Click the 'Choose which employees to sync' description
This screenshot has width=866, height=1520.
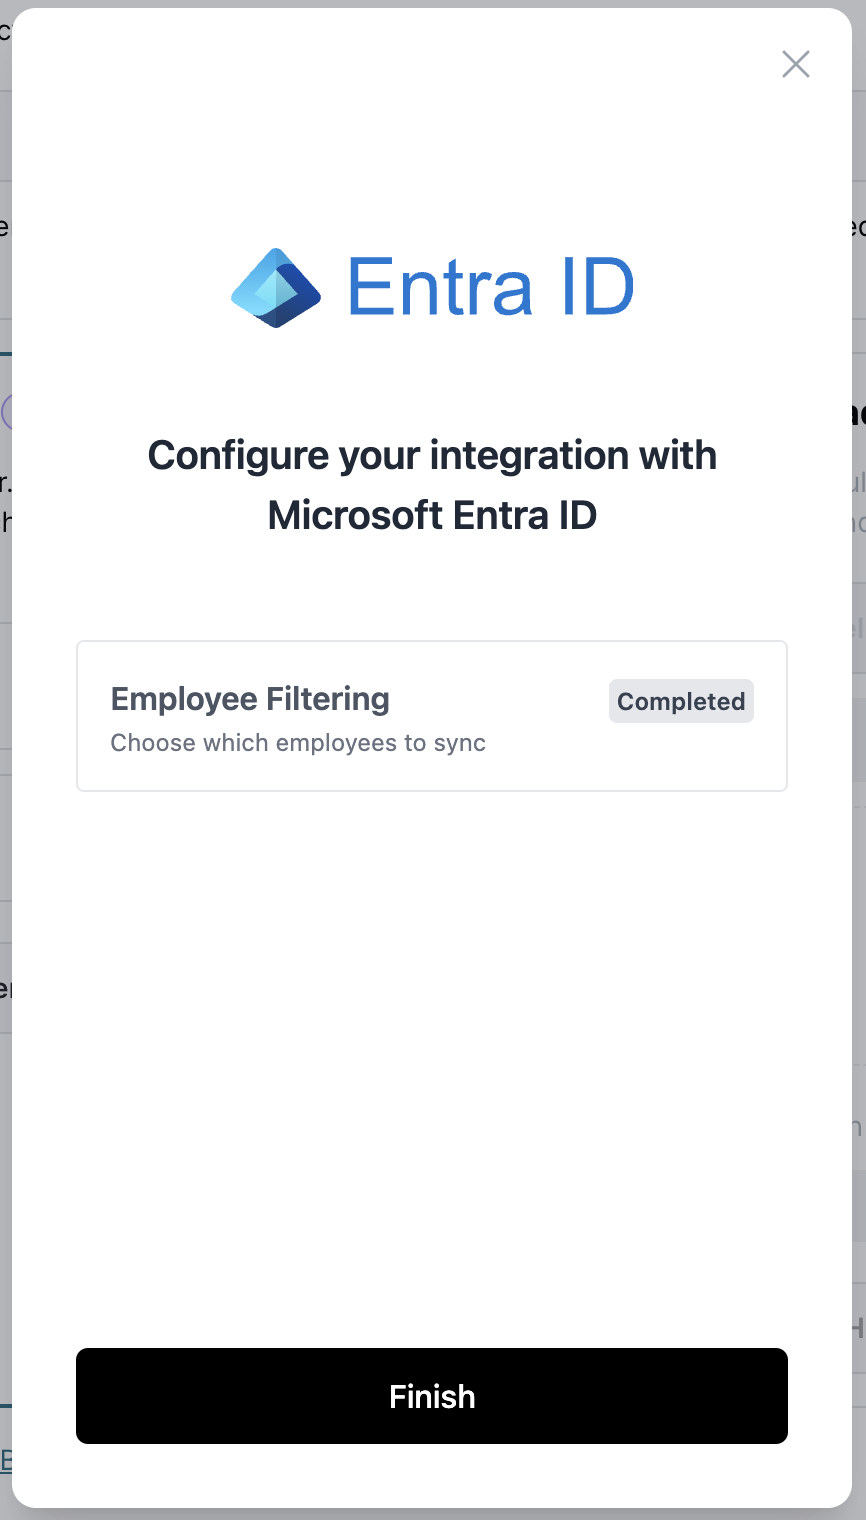[298, 743]
